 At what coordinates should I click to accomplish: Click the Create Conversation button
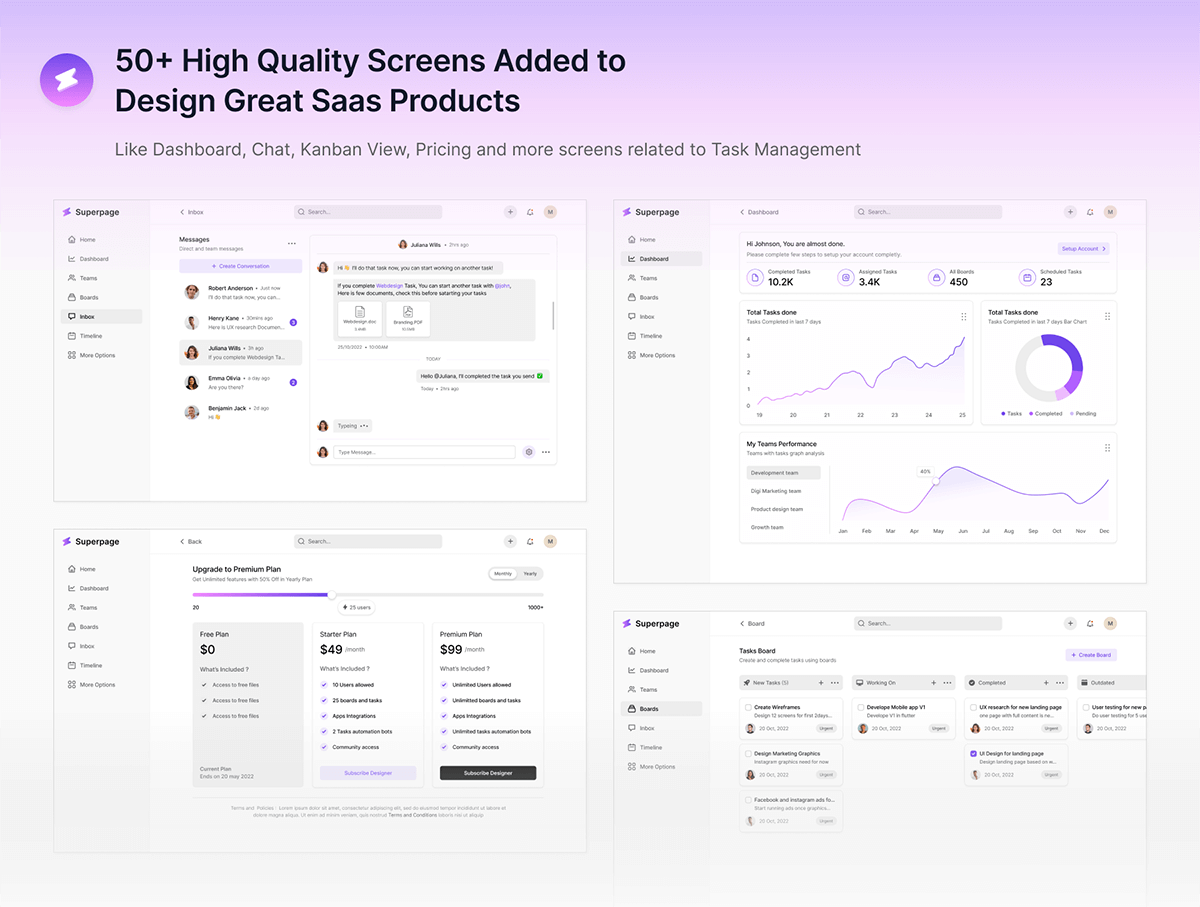[x=240, y=266]
